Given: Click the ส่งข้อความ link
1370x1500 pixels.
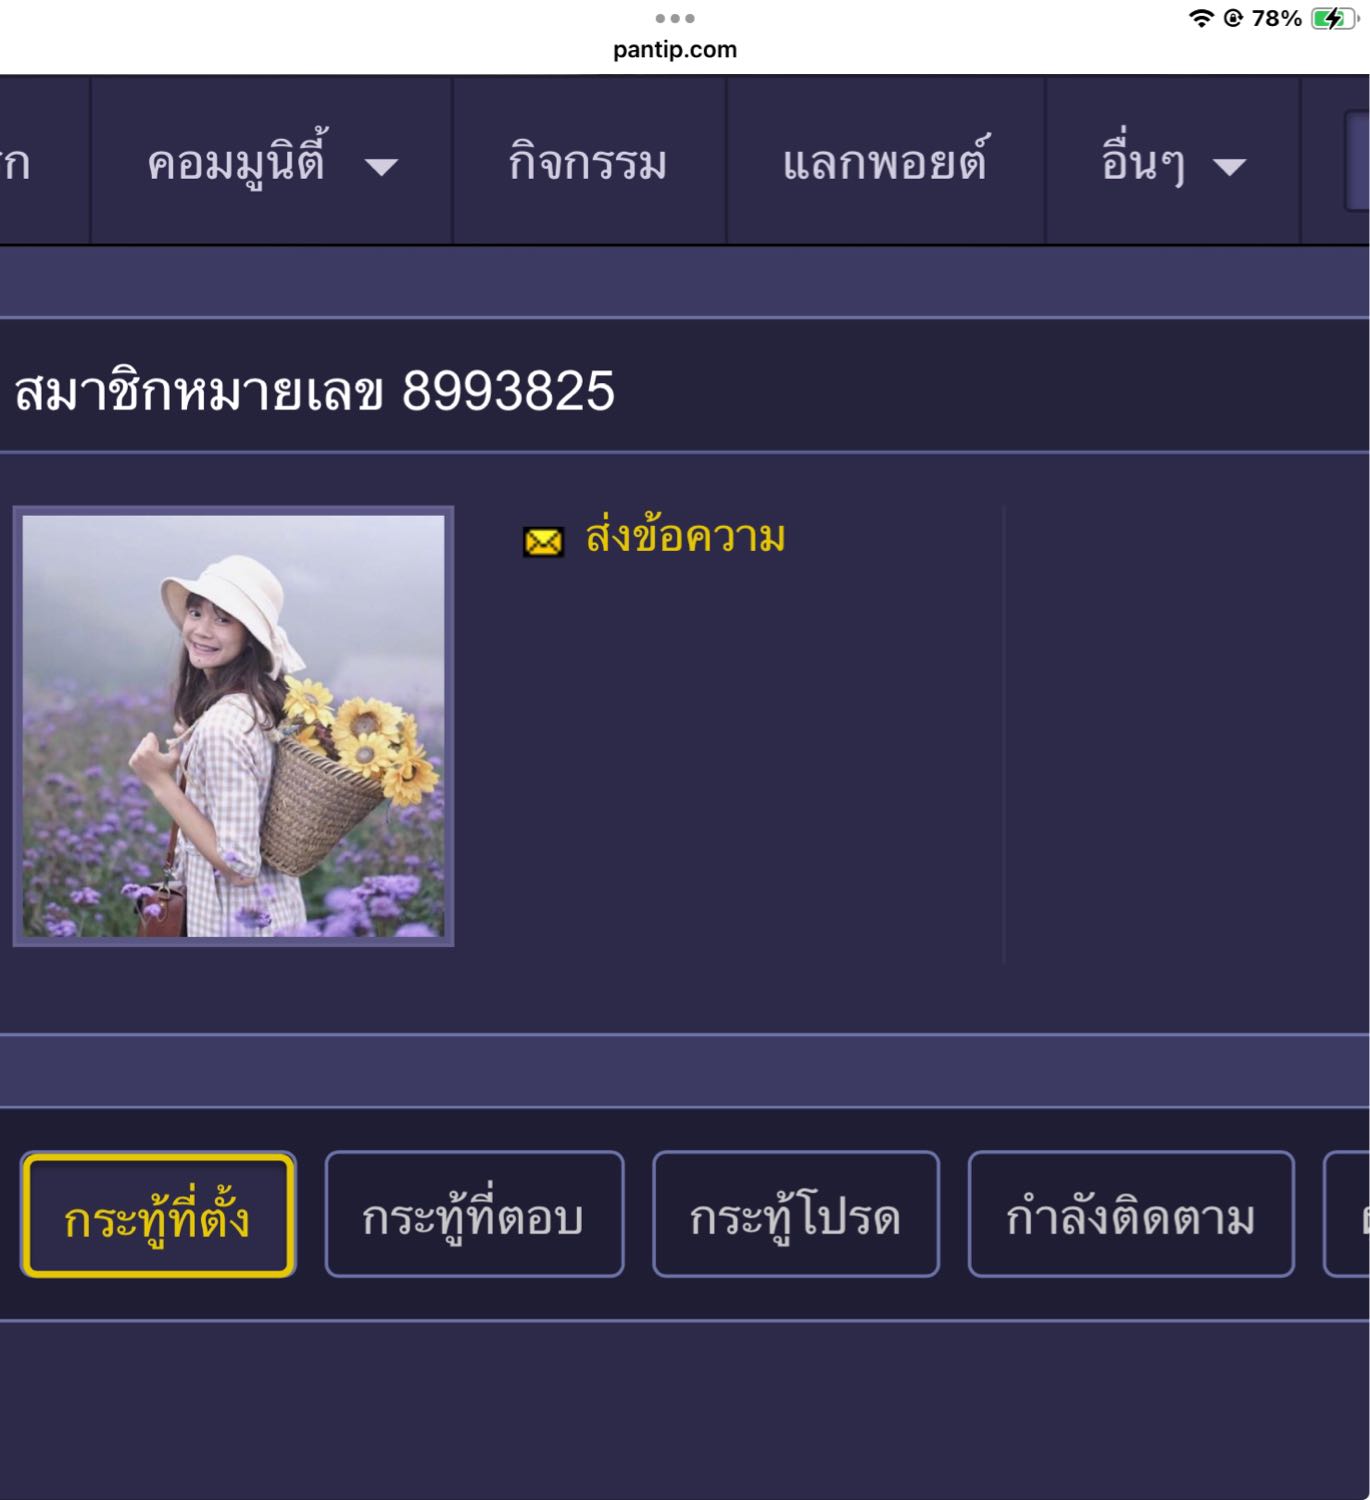Looking at the screenshot, I should (x=685, y=538).
